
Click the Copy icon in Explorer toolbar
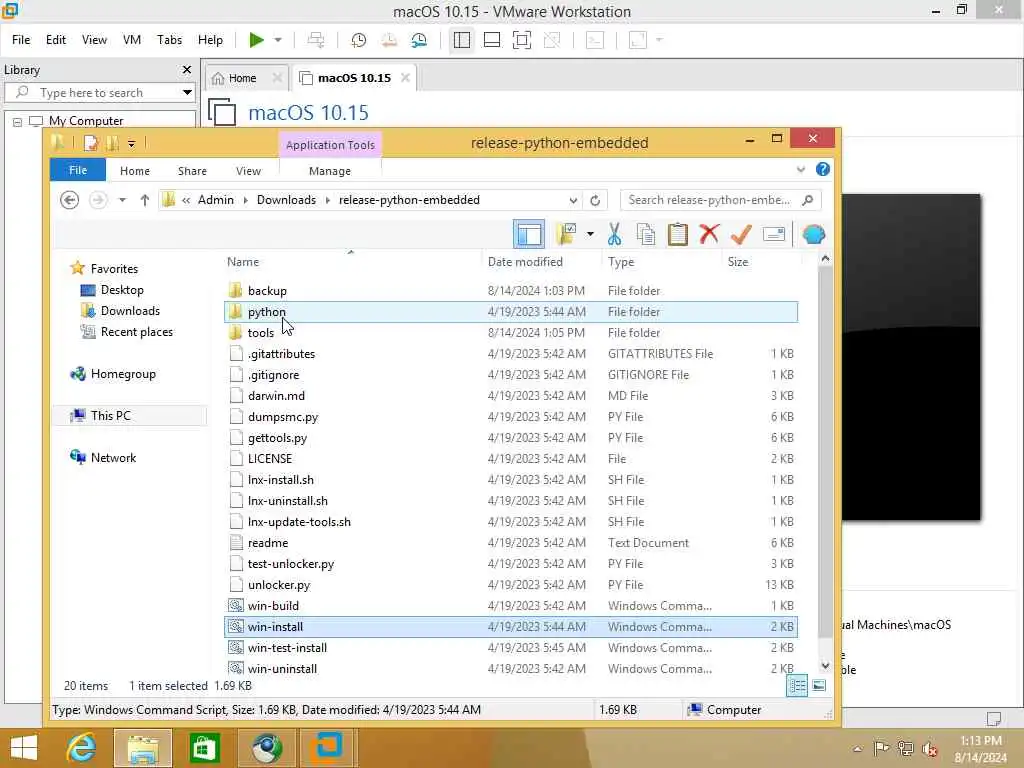click(x=646, y=234)
